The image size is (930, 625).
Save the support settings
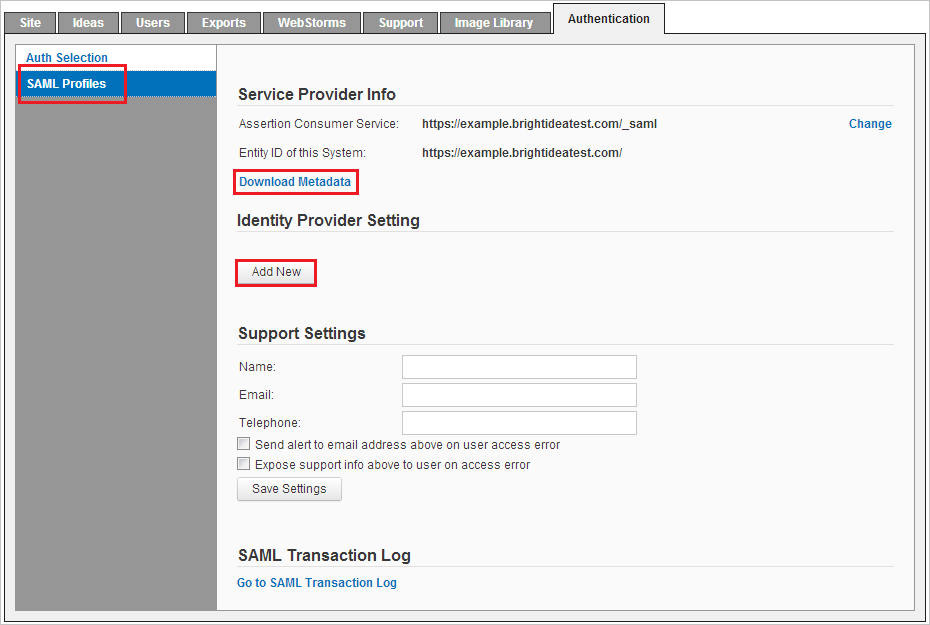[x=288, y=488]
